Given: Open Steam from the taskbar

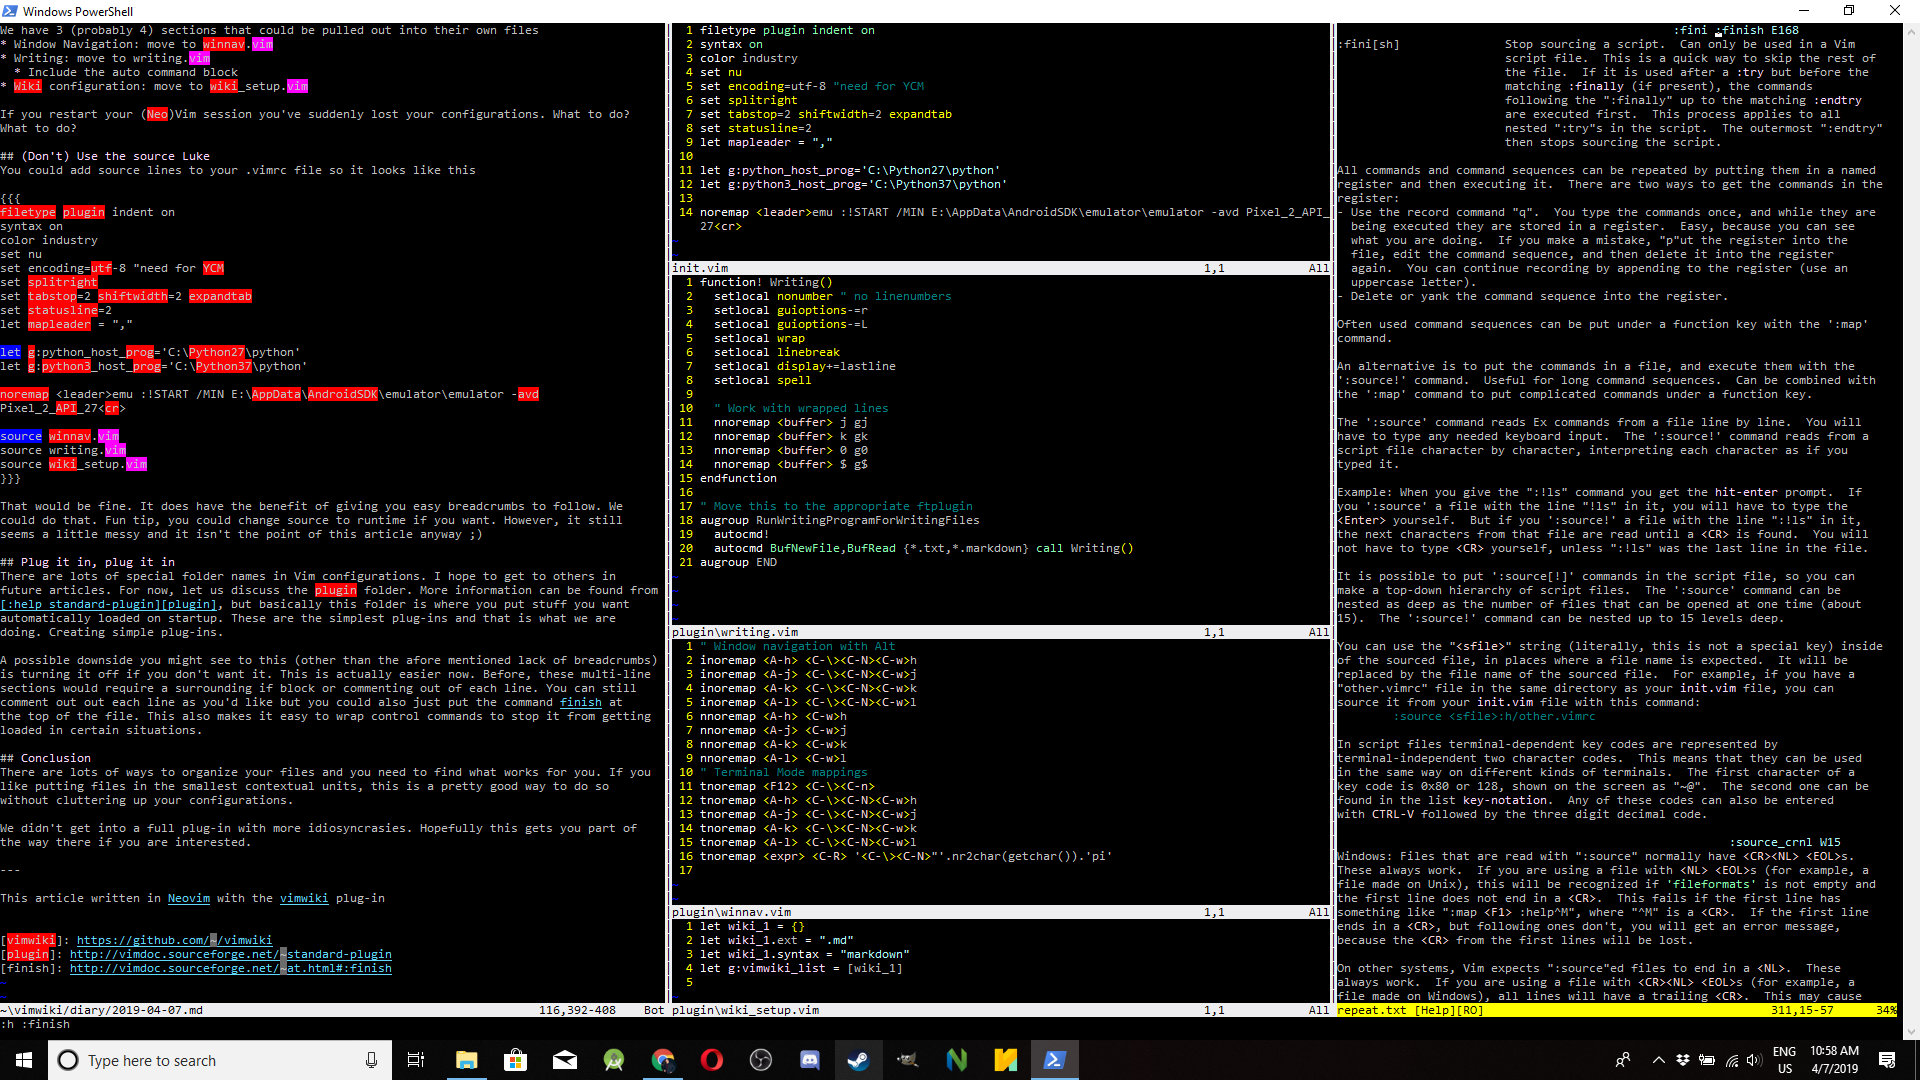Looking at the screenshot, I should click(x=858, y=1060).
